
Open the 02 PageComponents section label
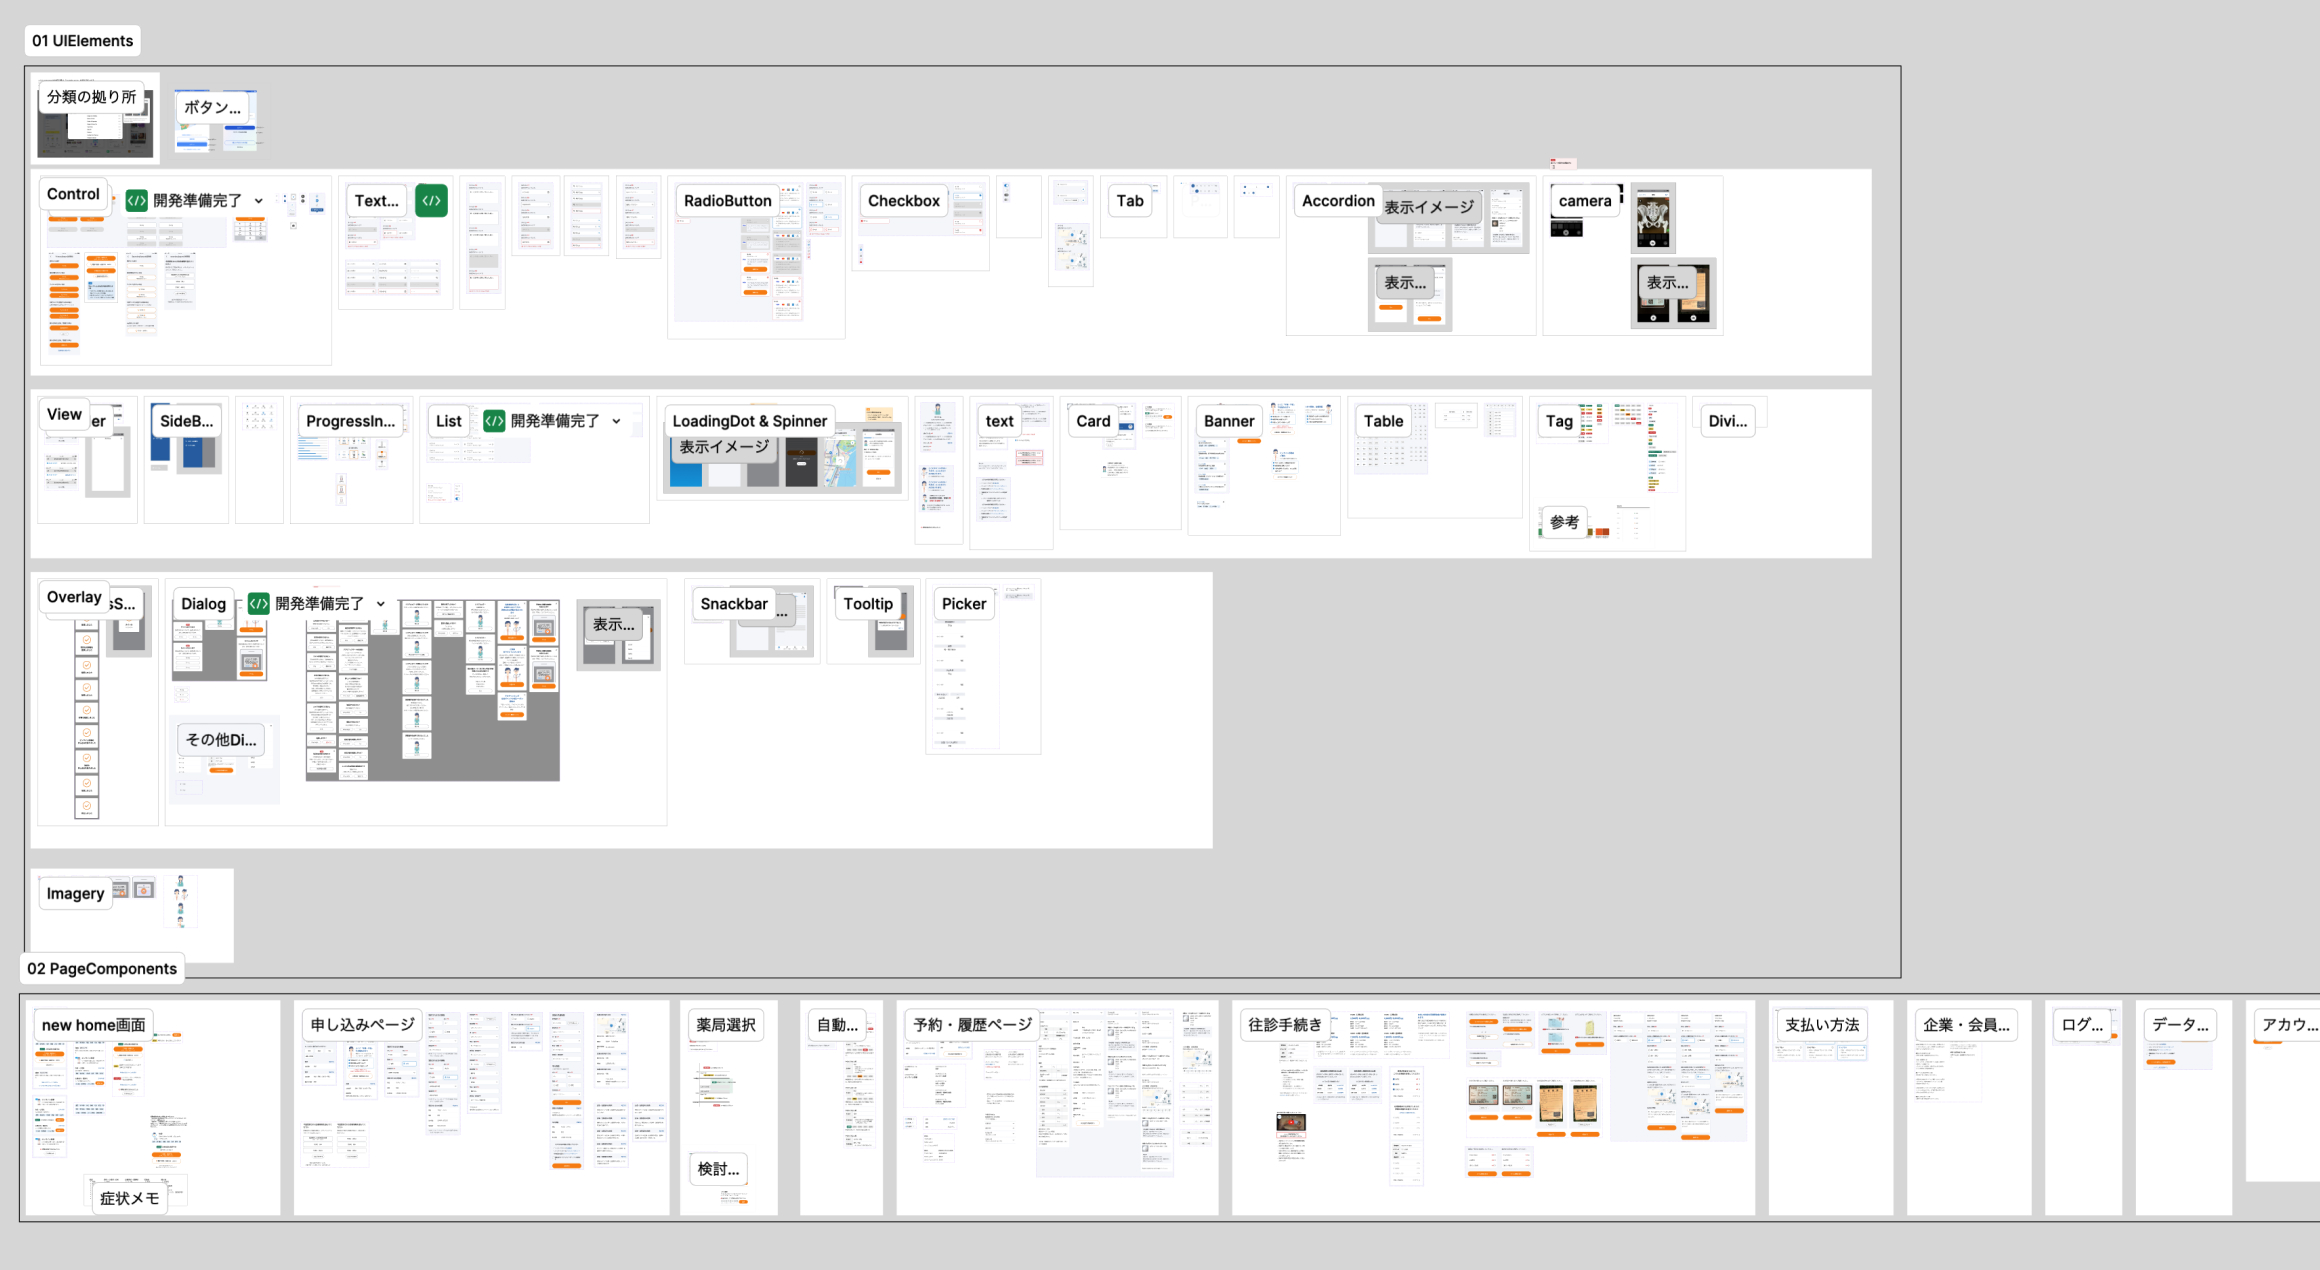click(x=102, y=968)
